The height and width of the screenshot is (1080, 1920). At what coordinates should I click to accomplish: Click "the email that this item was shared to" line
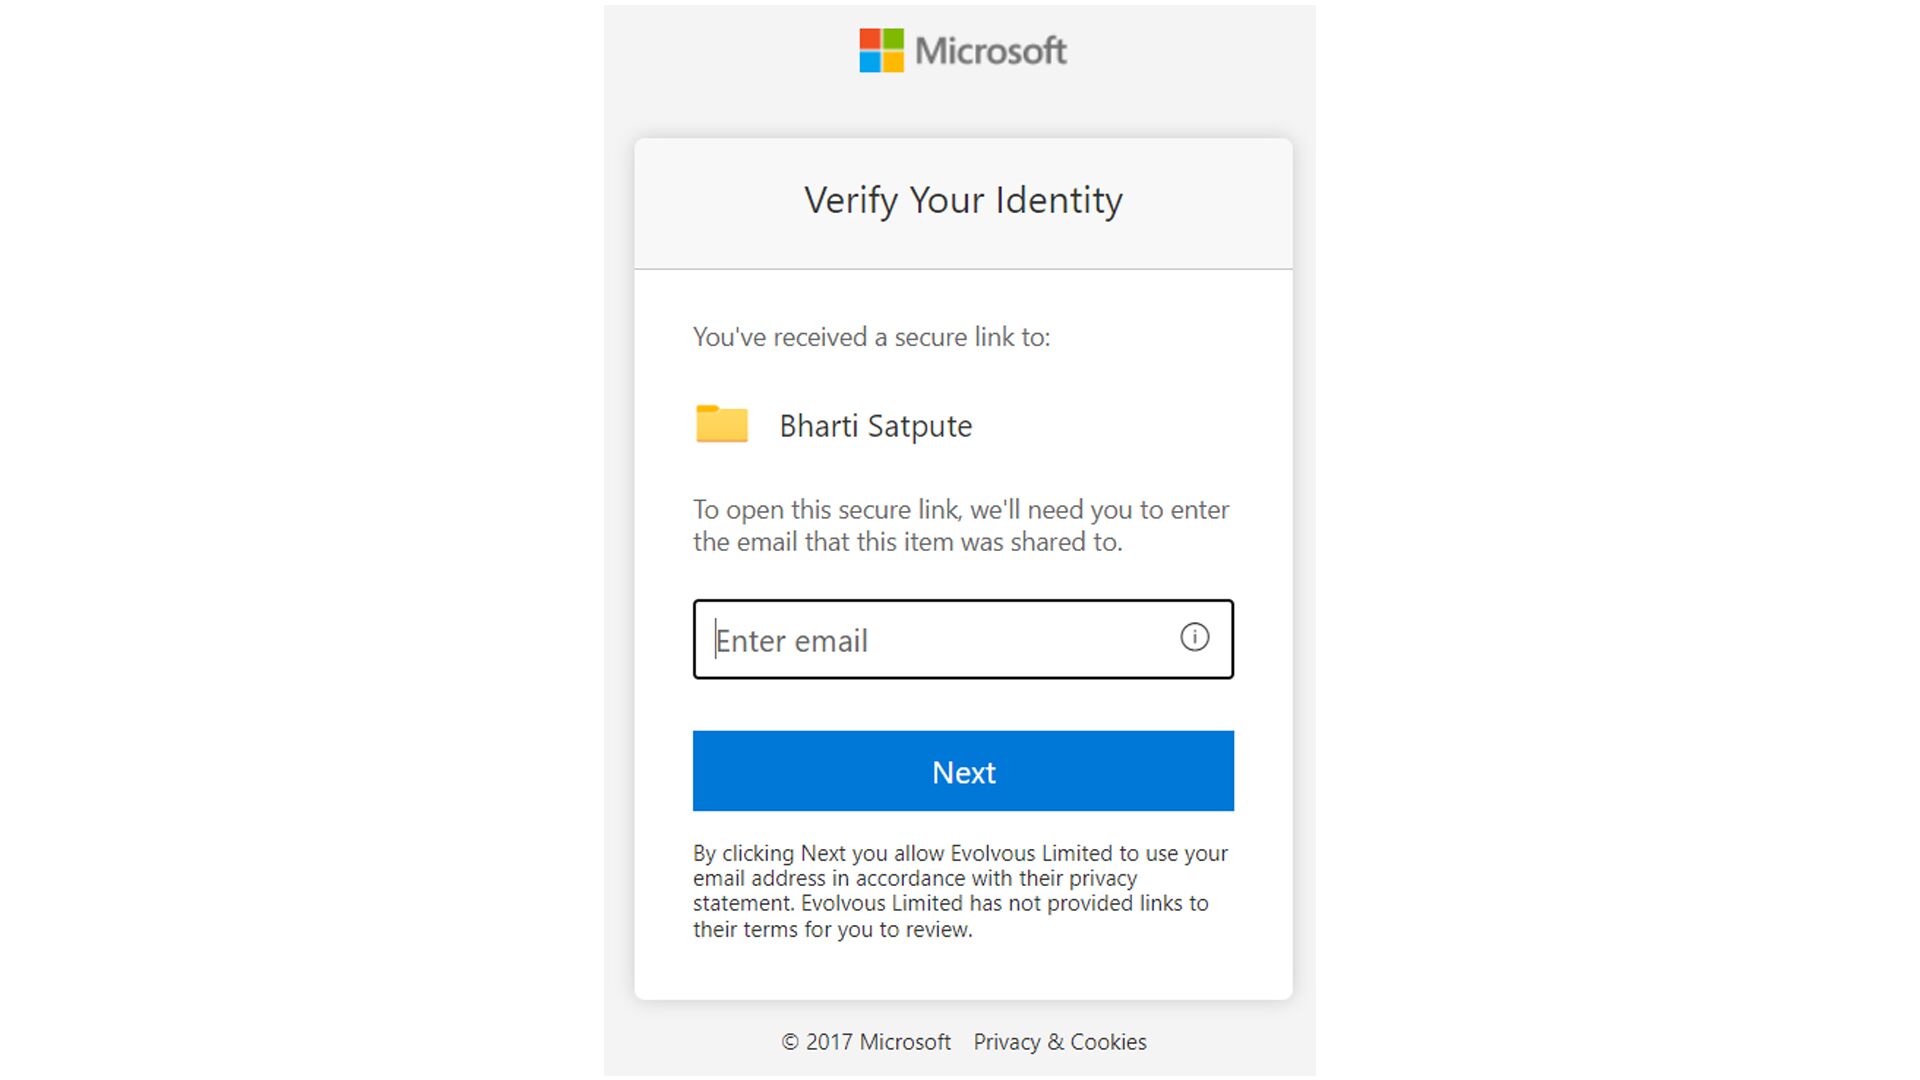click(x=907, y=542)
